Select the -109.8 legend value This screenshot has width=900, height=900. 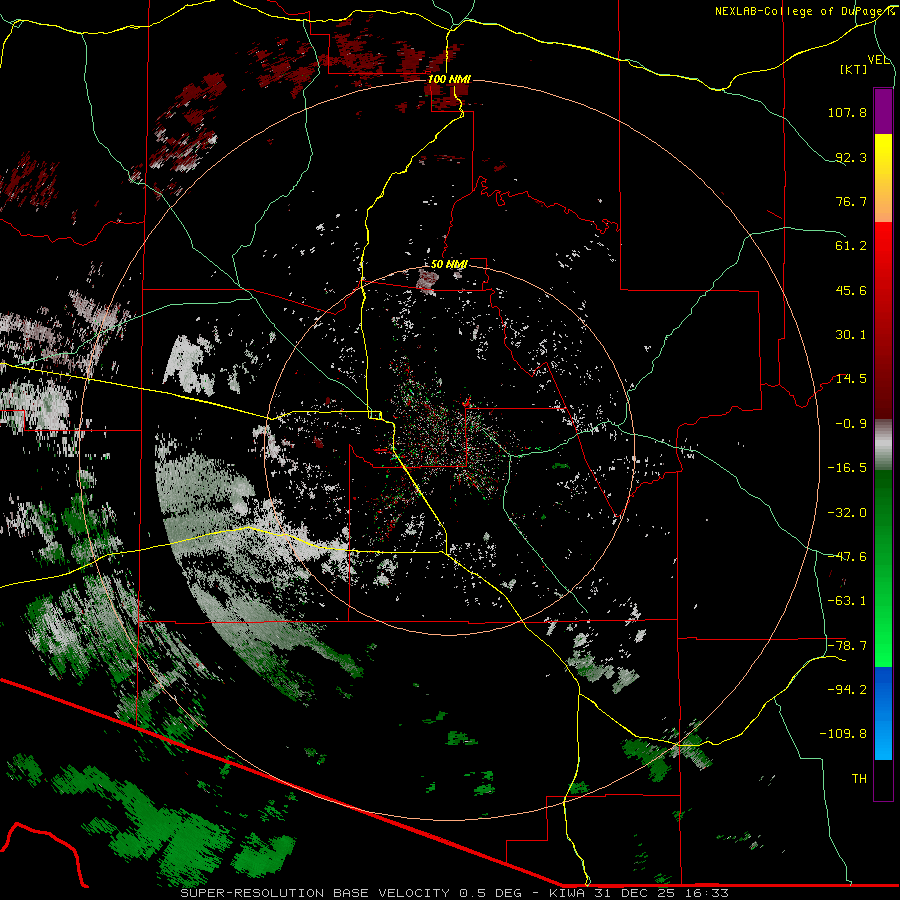(843, 734)
